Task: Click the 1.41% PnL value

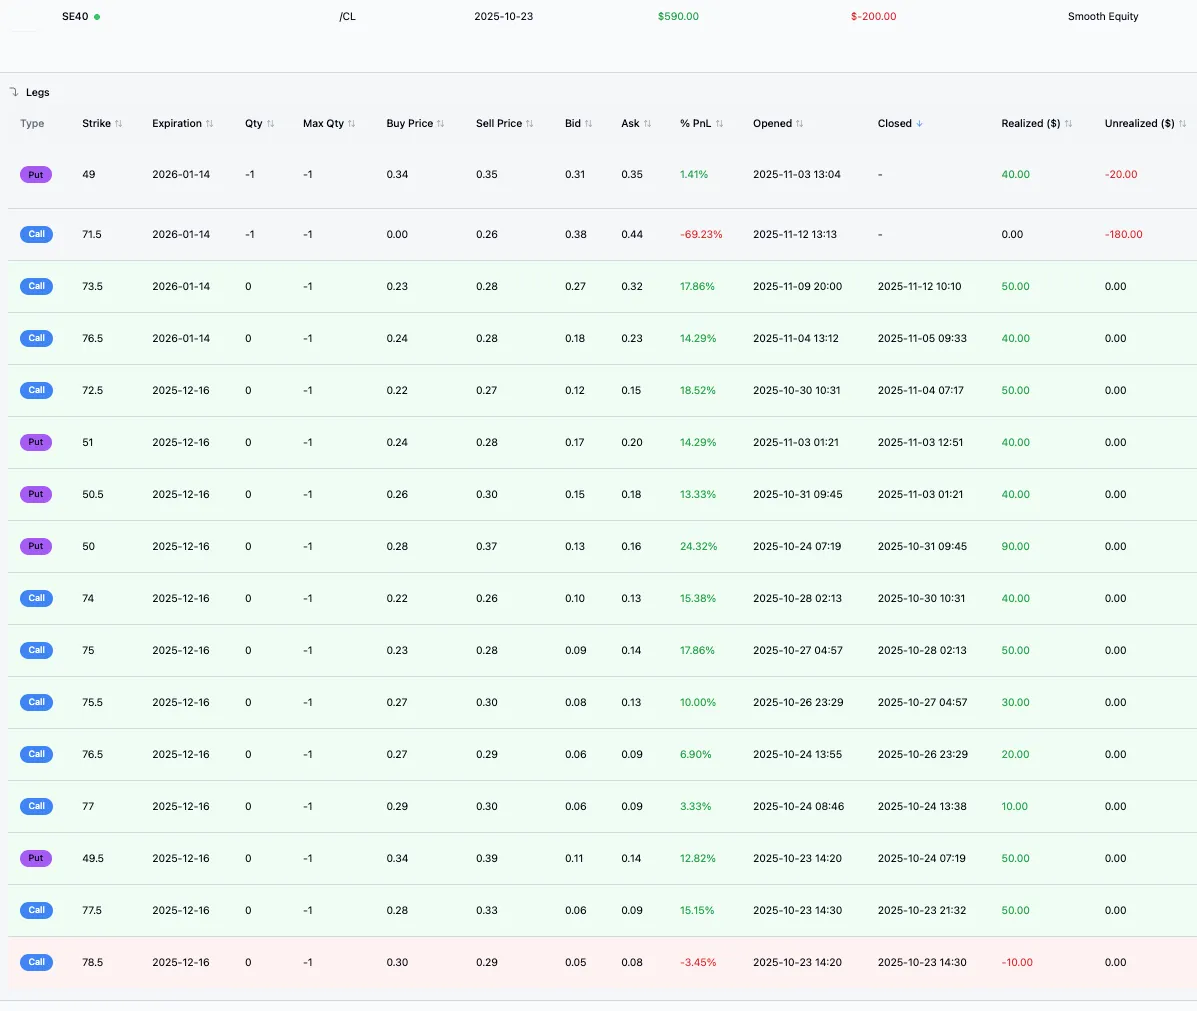Action: 693,175
